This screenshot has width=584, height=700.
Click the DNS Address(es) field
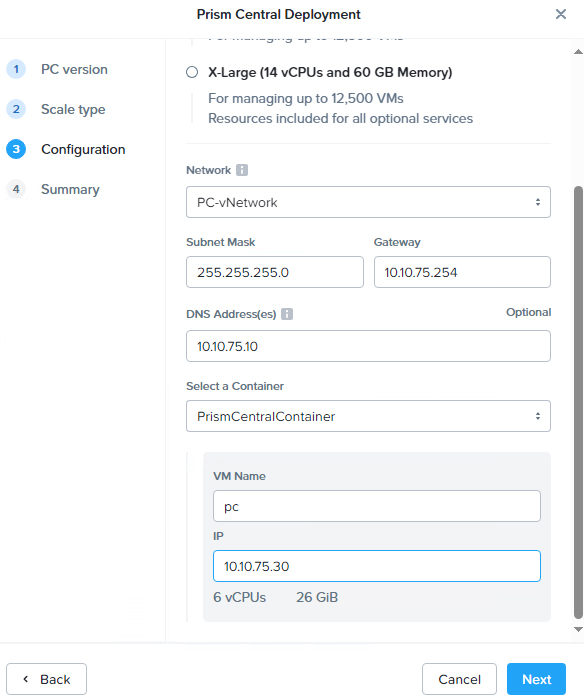coord(368,346)
